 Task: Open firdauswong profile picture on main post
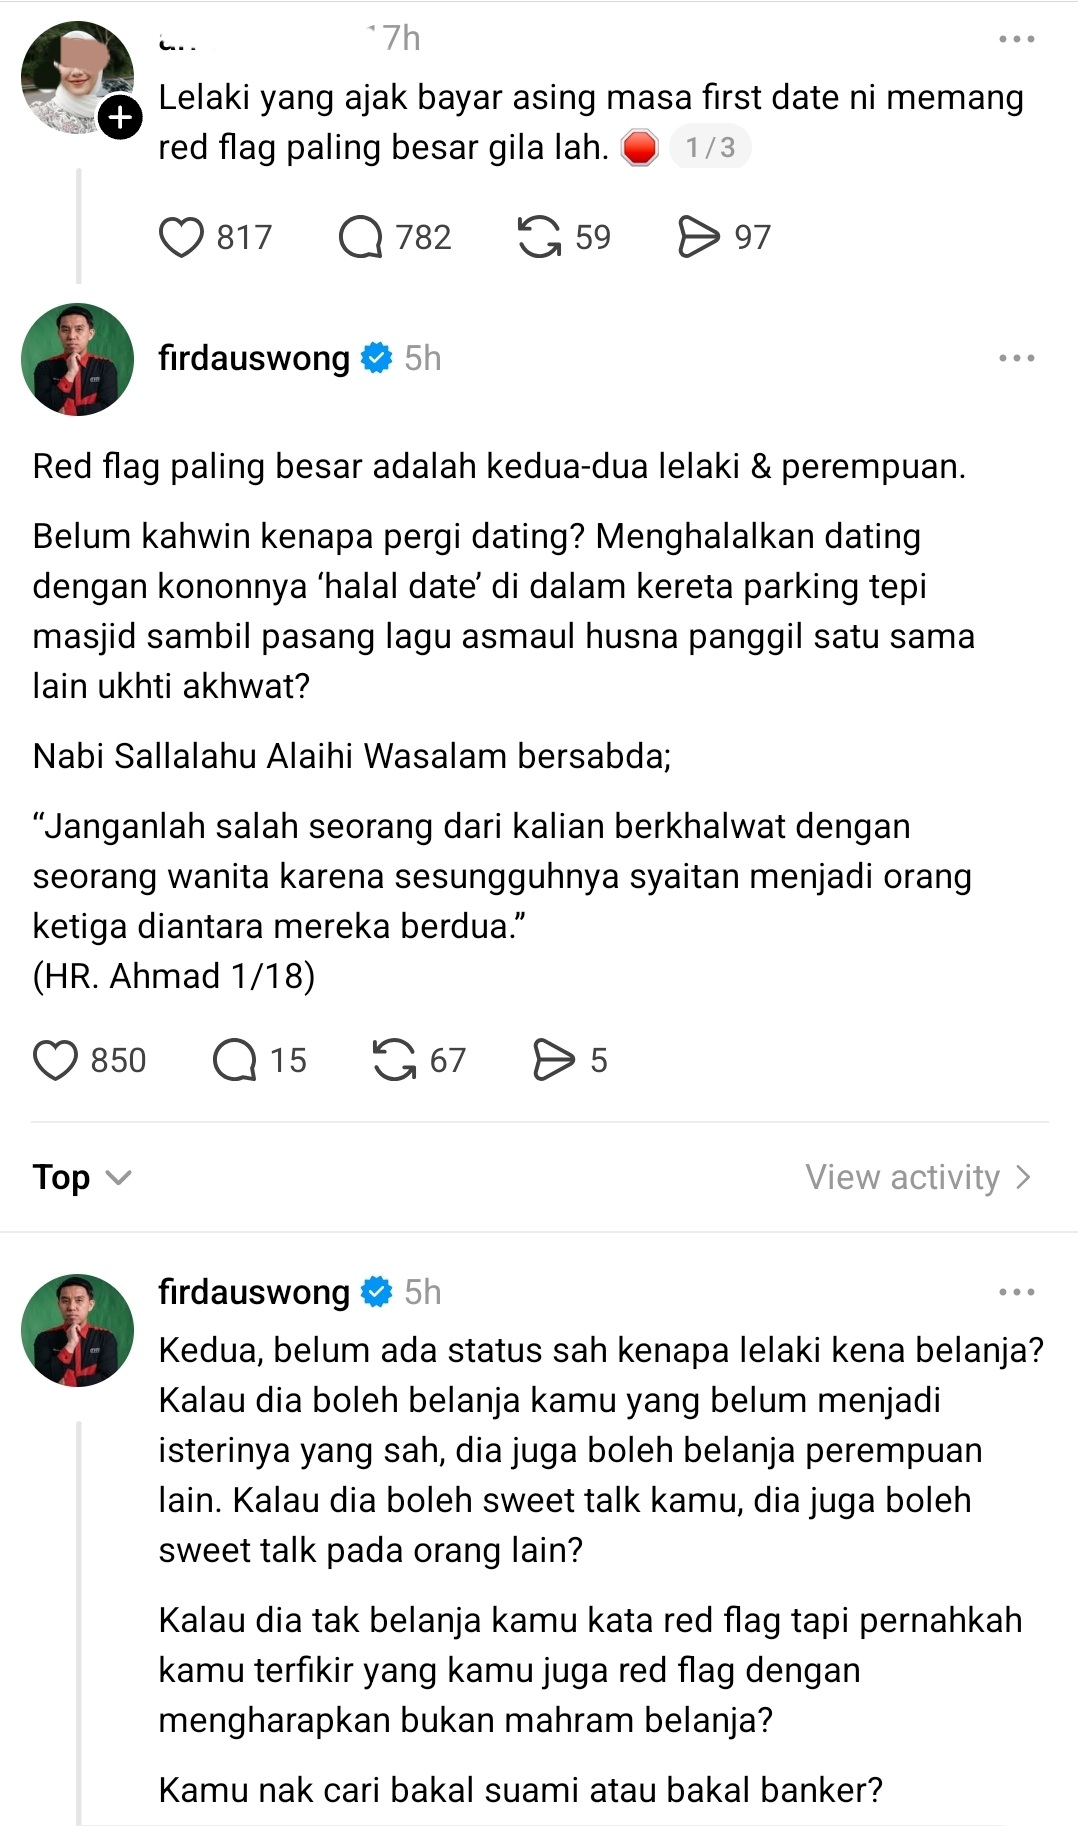tap(78, 359)
